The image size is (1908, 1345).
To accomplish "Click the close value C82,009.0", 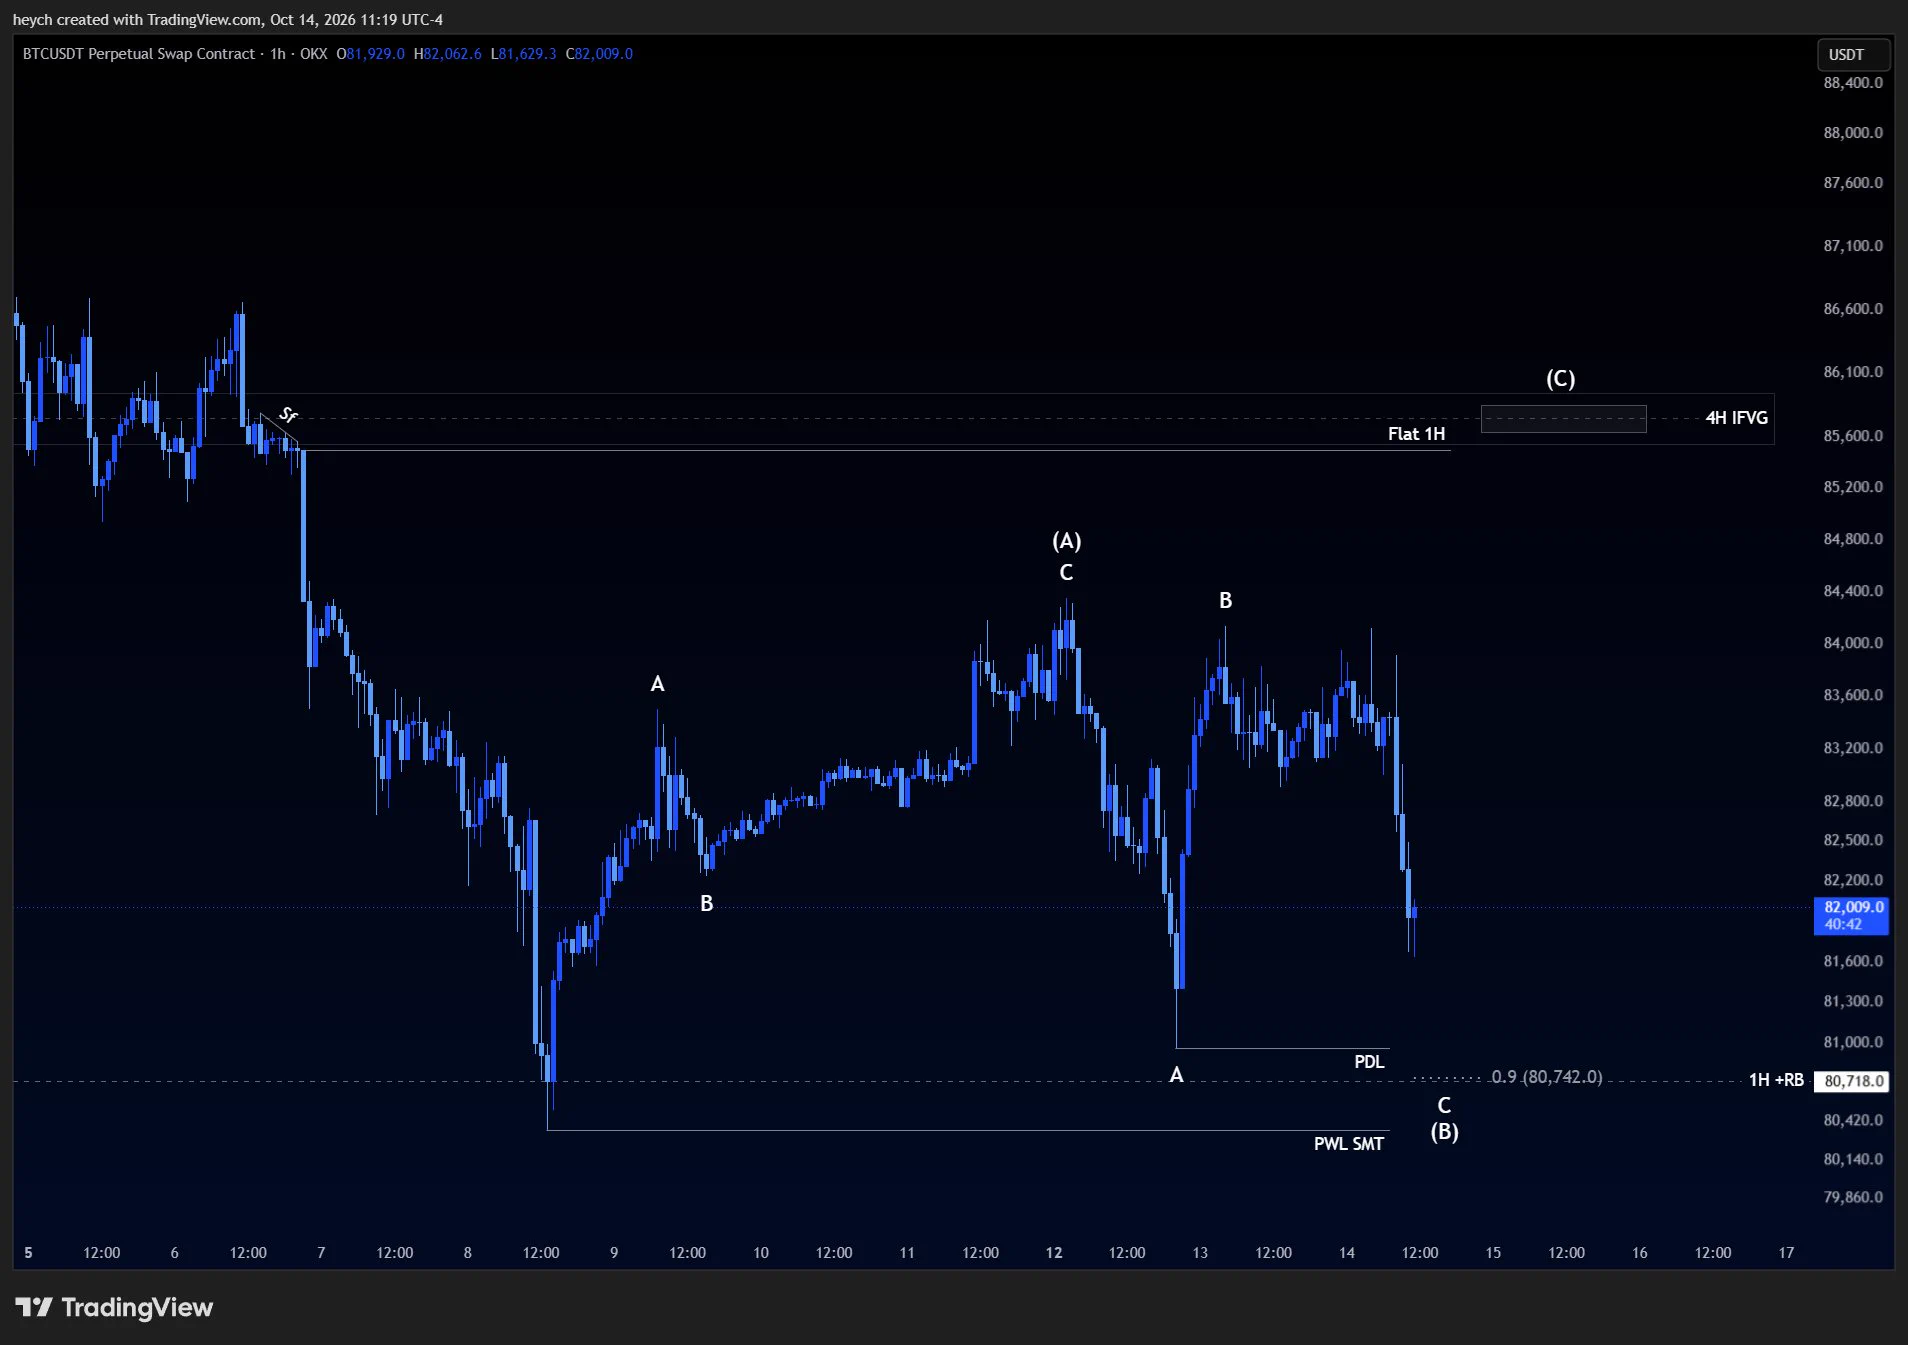I will point(599,54).
